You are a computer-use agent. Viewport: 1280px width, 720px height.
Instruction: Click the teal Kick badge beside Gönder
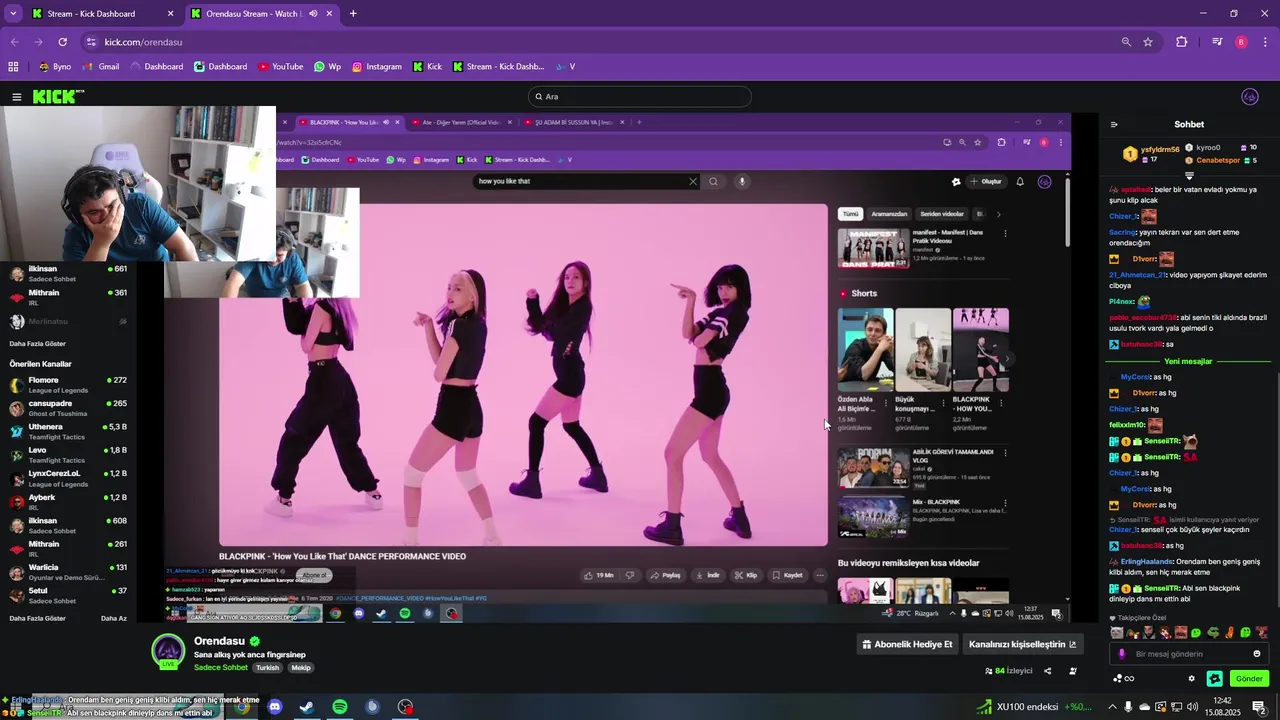[x=1215, y=678]
